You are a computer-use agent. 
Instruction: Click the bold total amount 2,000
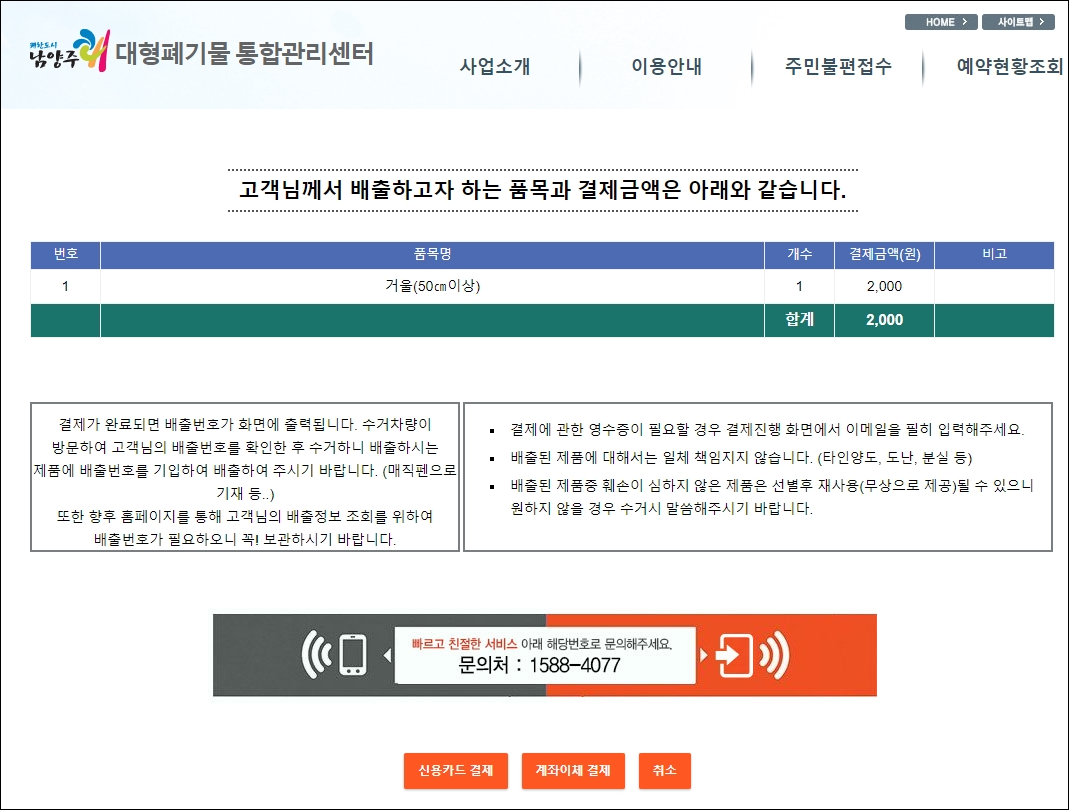pos(884,320)
